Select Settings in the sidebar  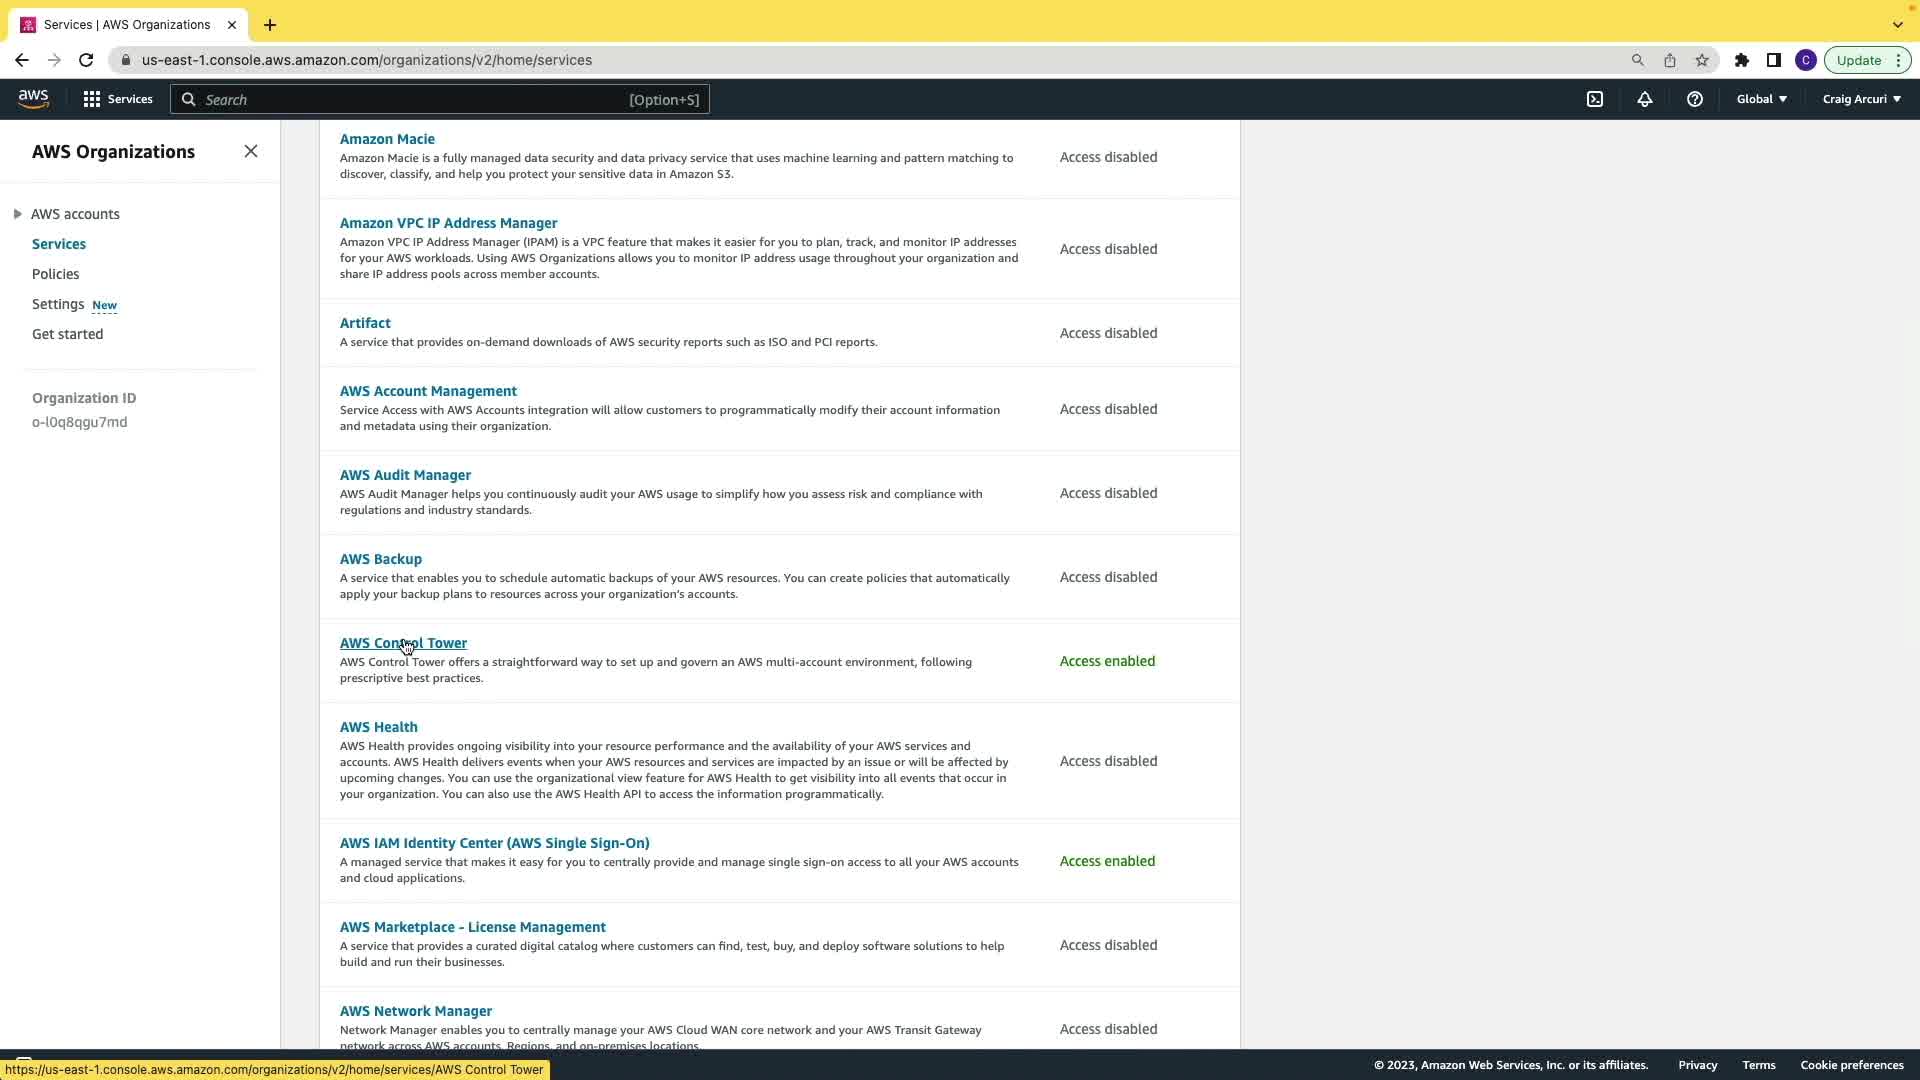point(58,304)
